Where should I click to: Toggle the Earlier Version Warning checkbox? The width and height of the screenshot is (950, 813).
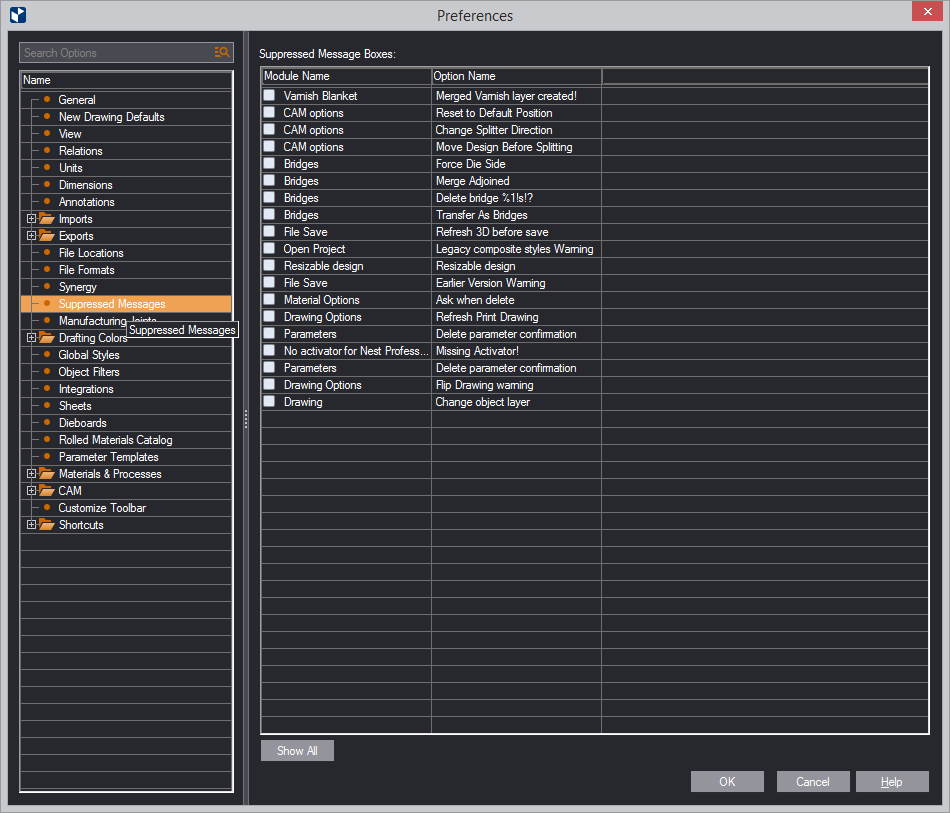coord(270,282)
